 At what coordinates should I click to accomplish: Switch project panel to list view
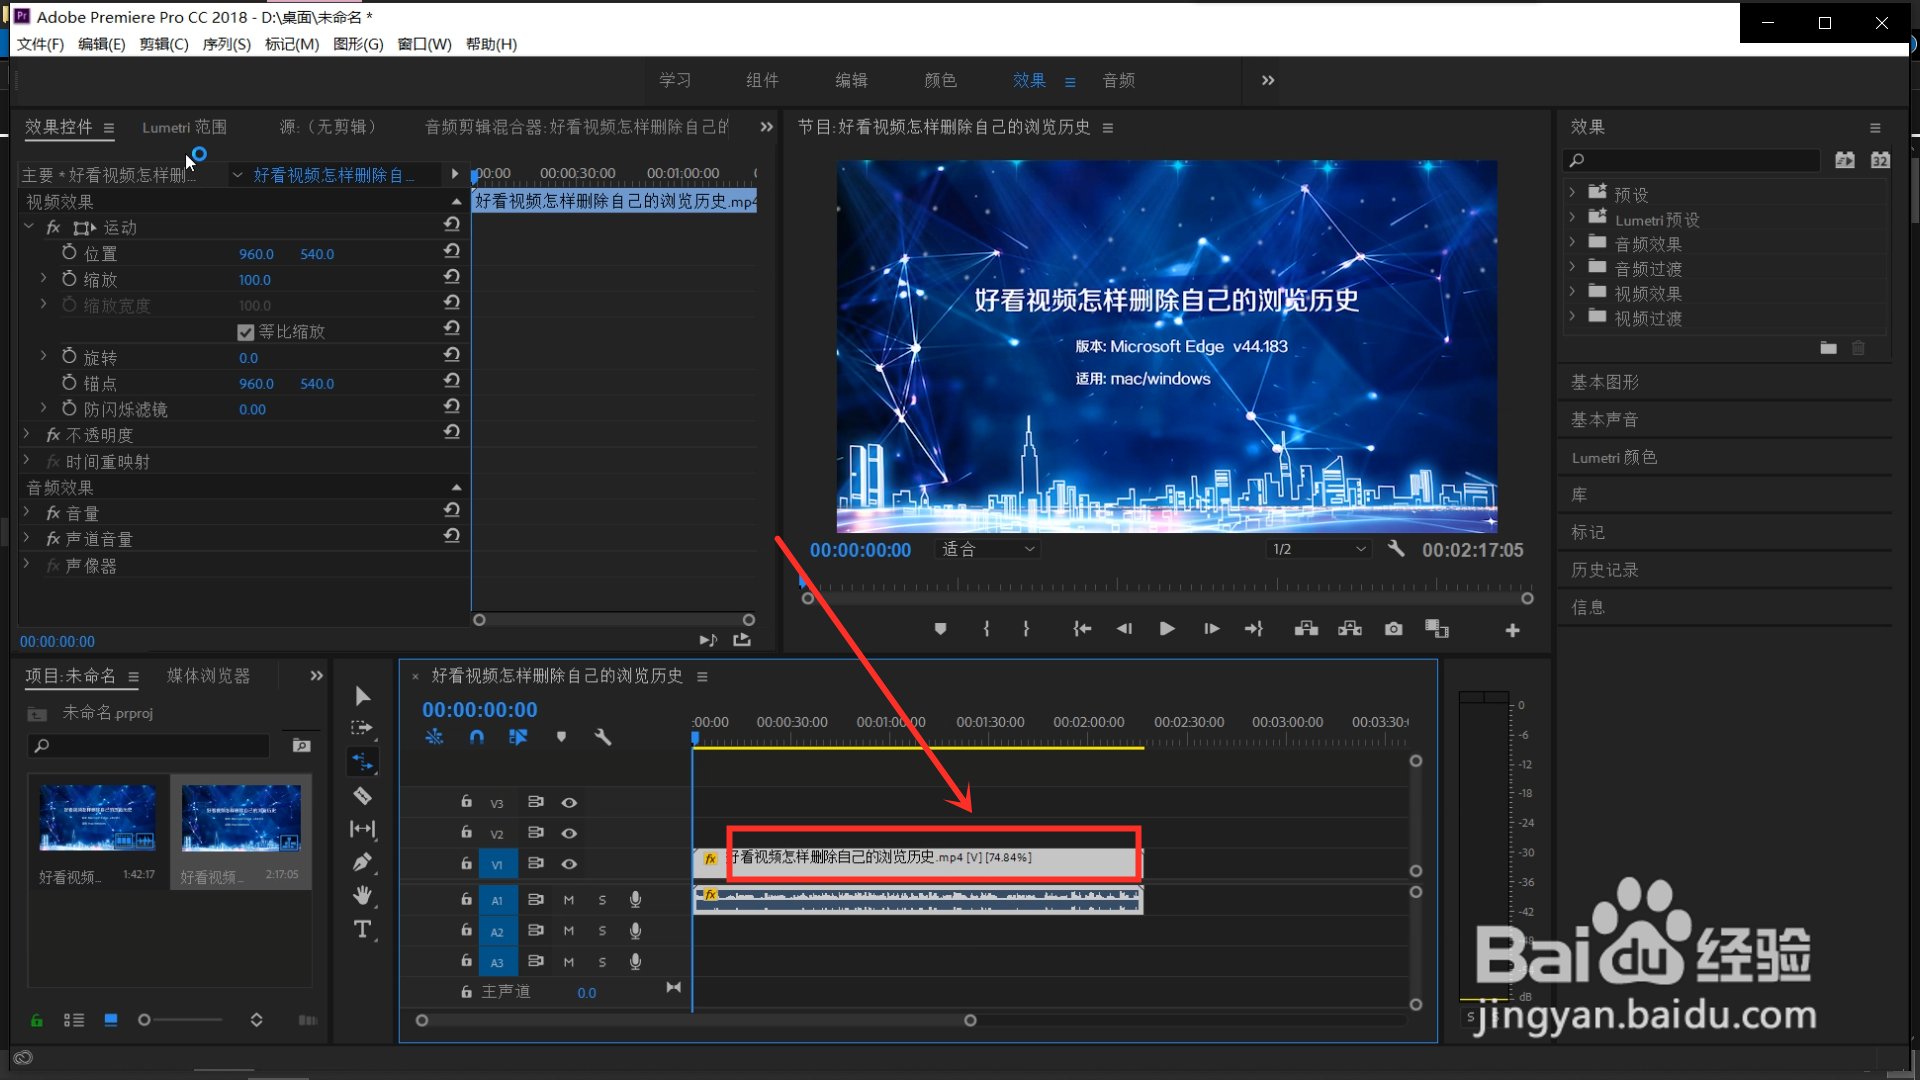[x=74, y=1020]
